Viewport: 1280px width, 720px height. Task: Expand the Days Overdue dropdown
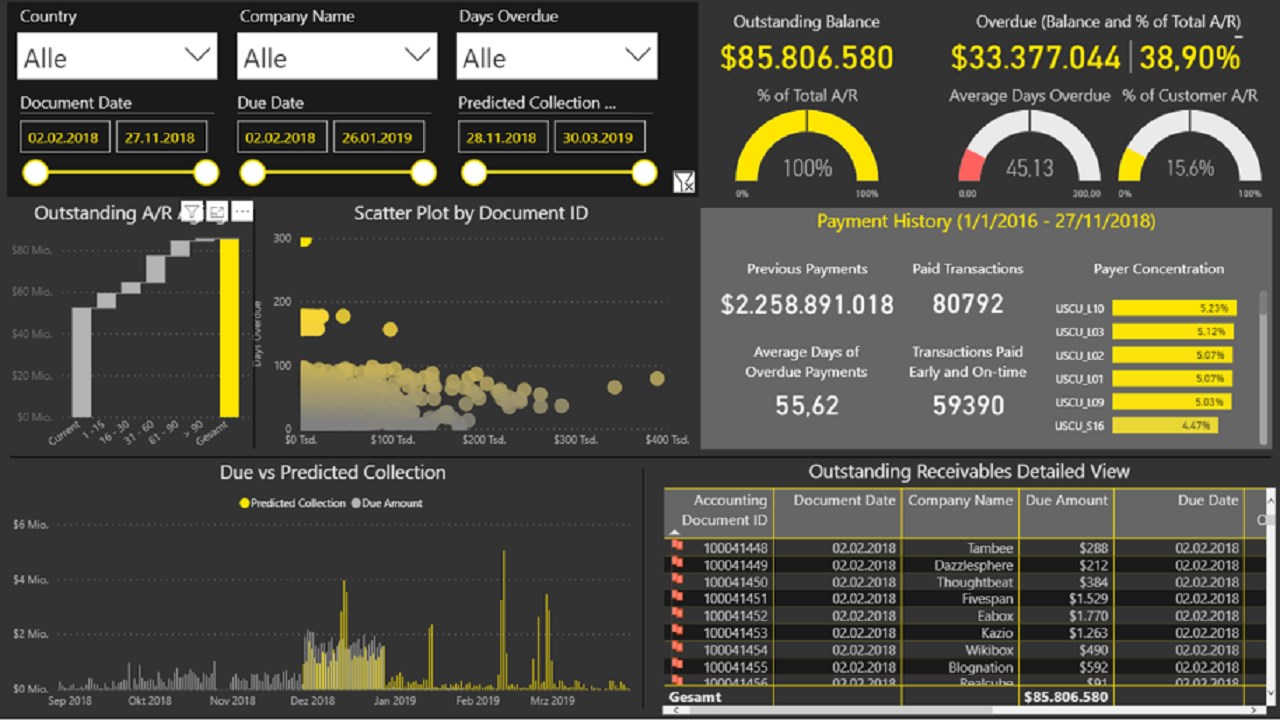coord(557,57)
